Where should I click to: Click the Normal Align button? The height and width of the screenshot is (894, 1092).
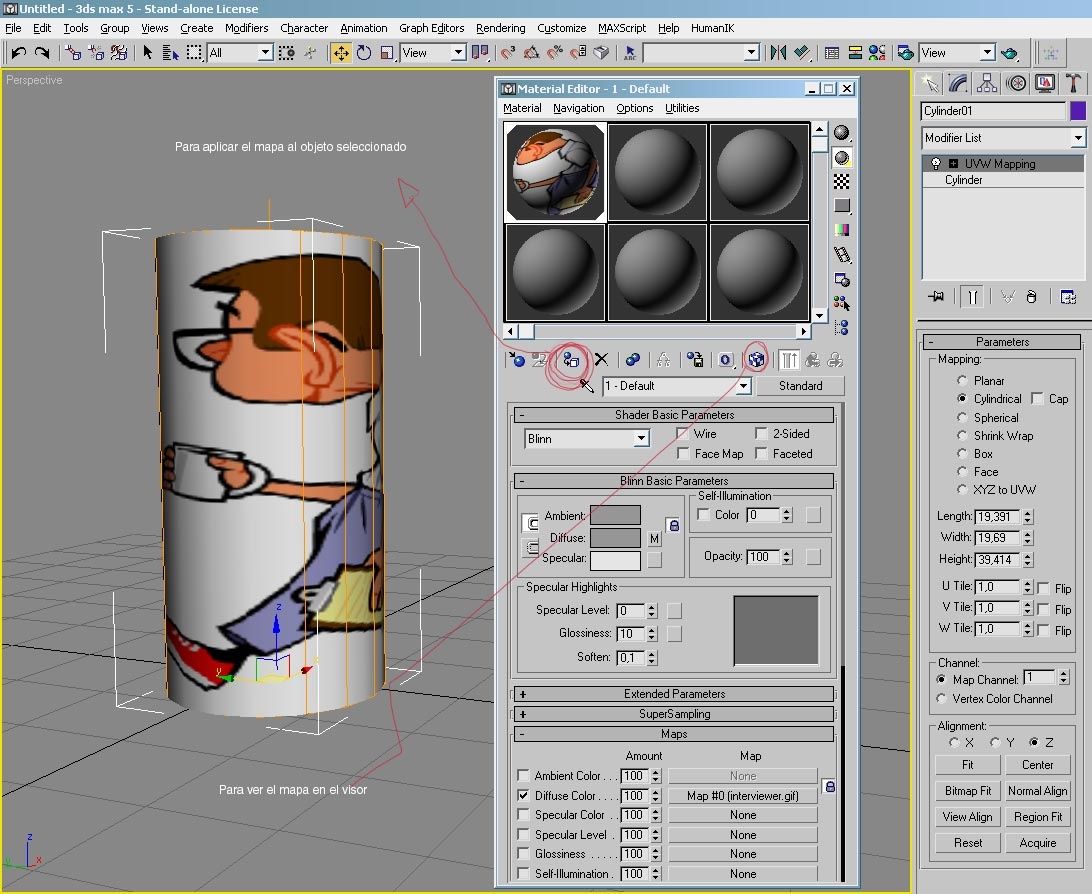point(1038,791)
